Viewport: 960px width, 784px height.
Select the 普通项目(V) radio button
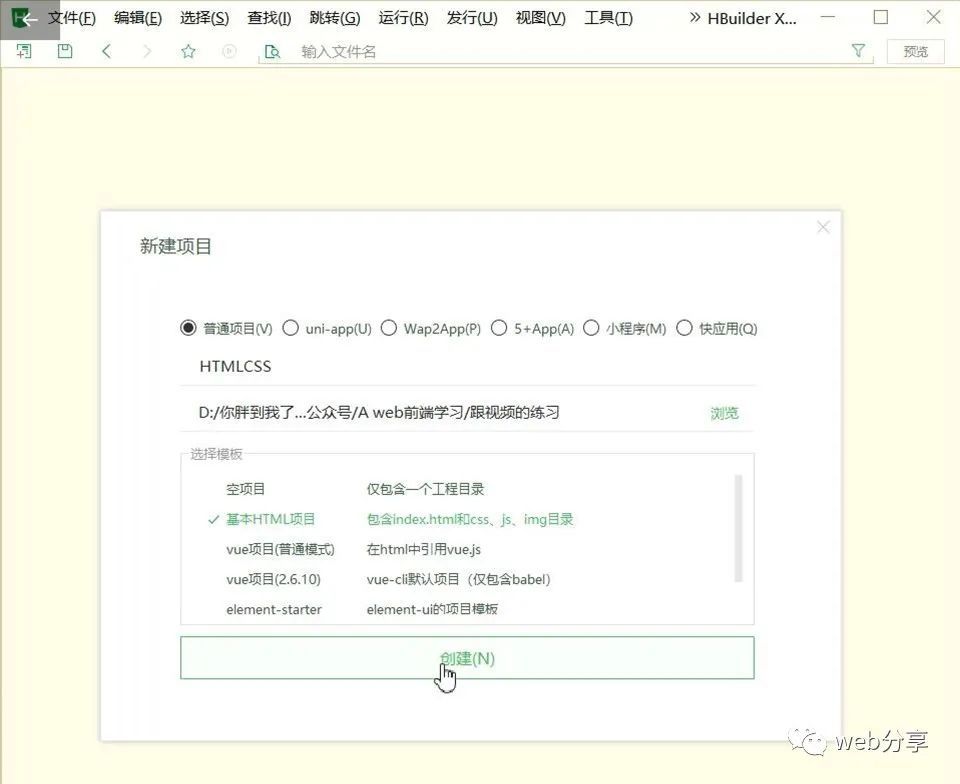(x=188, y=328)
